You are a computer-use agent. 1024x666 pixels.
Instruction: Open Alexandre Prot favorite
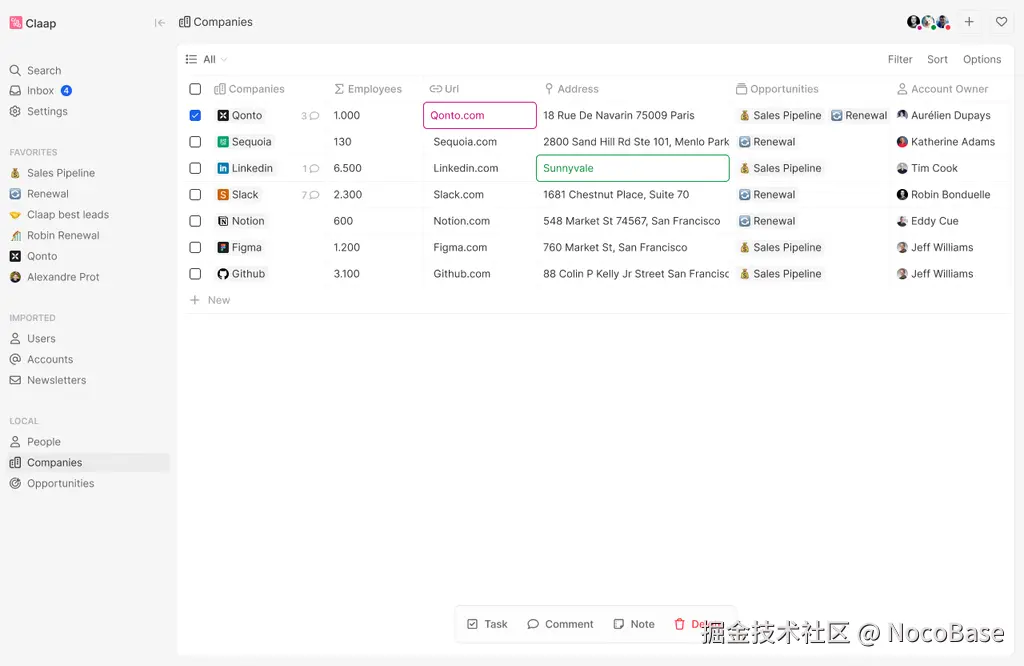point(55,278)
